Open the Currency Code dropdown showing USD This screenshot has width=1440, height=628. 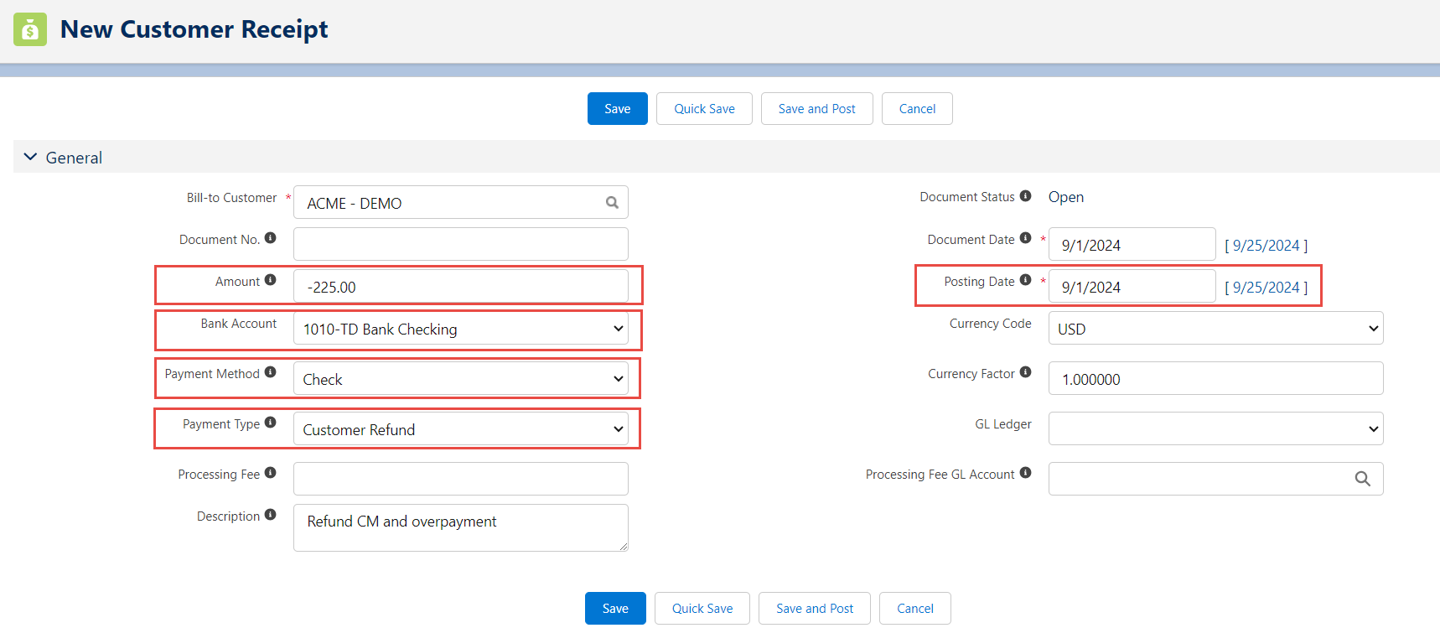tap(1216, 328)
